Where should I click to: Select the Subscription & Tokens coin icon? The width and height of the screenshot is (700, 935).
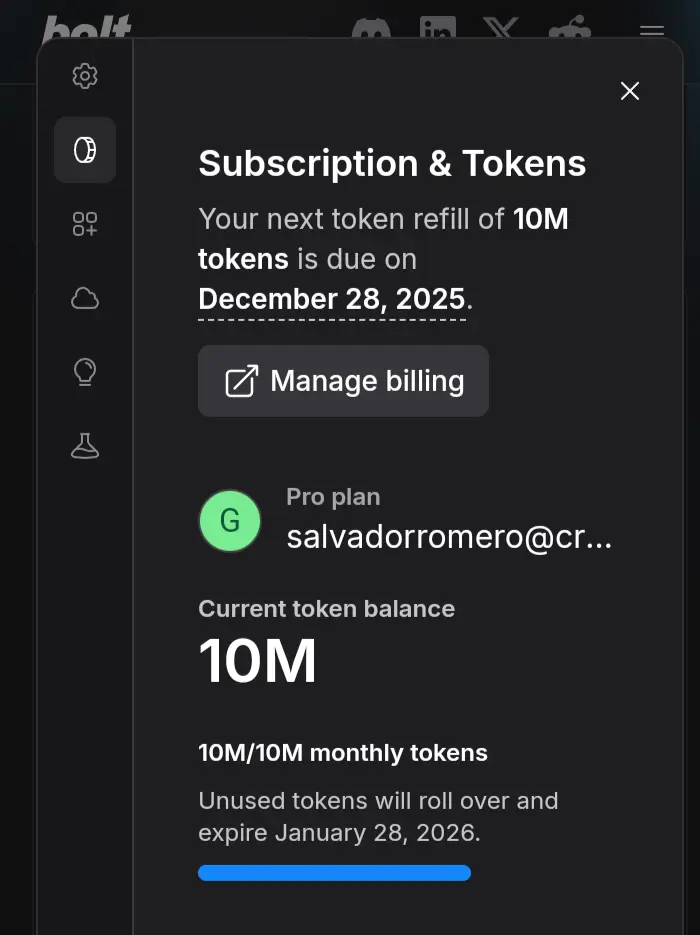point(85,150)
